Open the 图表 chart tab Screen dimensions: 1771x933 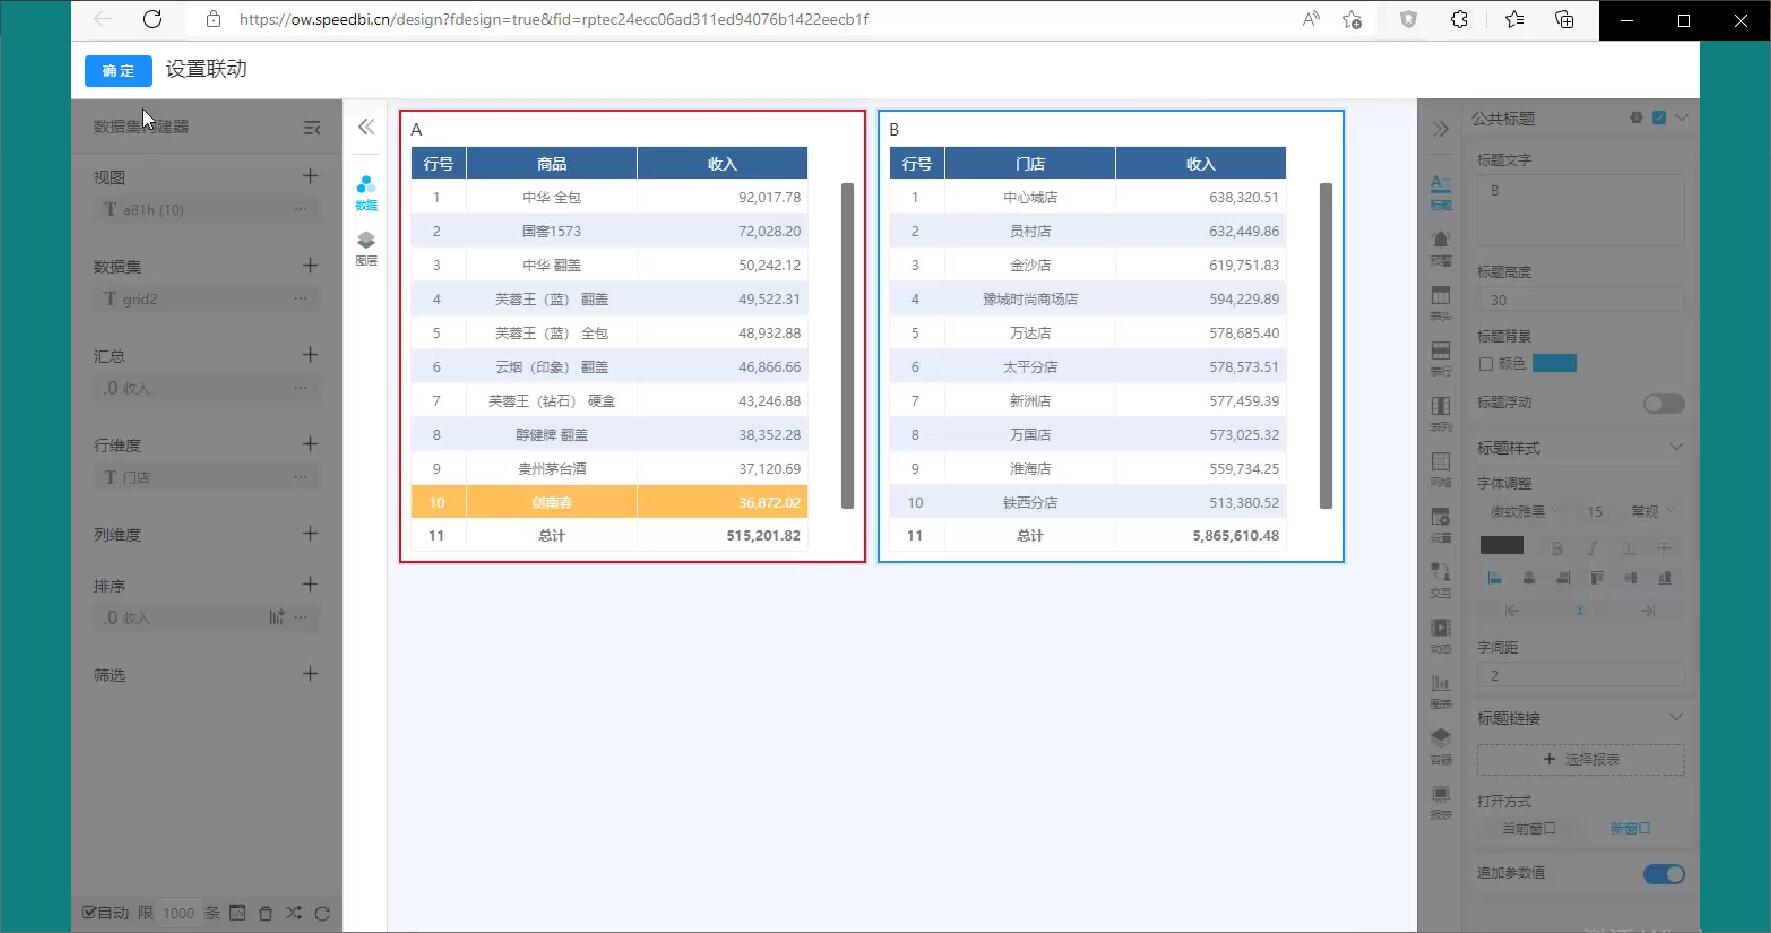(1440, 691)
